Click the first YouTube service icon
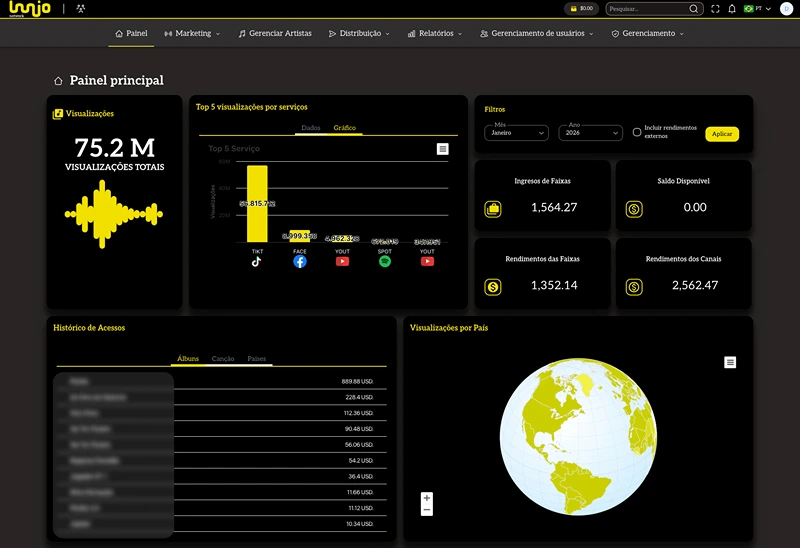800x548 pixels. [342, 262]
